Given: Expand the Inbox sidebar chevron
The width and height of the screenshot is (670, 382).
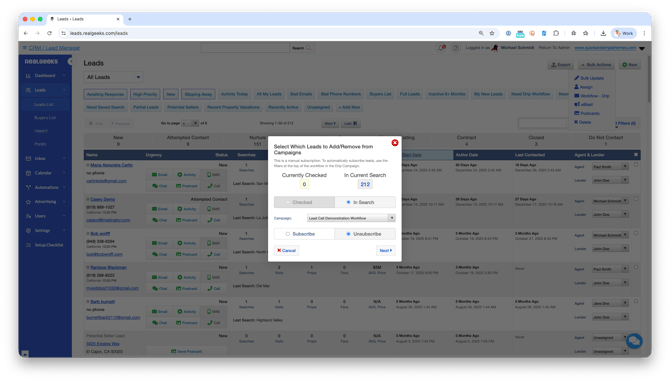Looking at the screenshot, I should coord(64,159).
